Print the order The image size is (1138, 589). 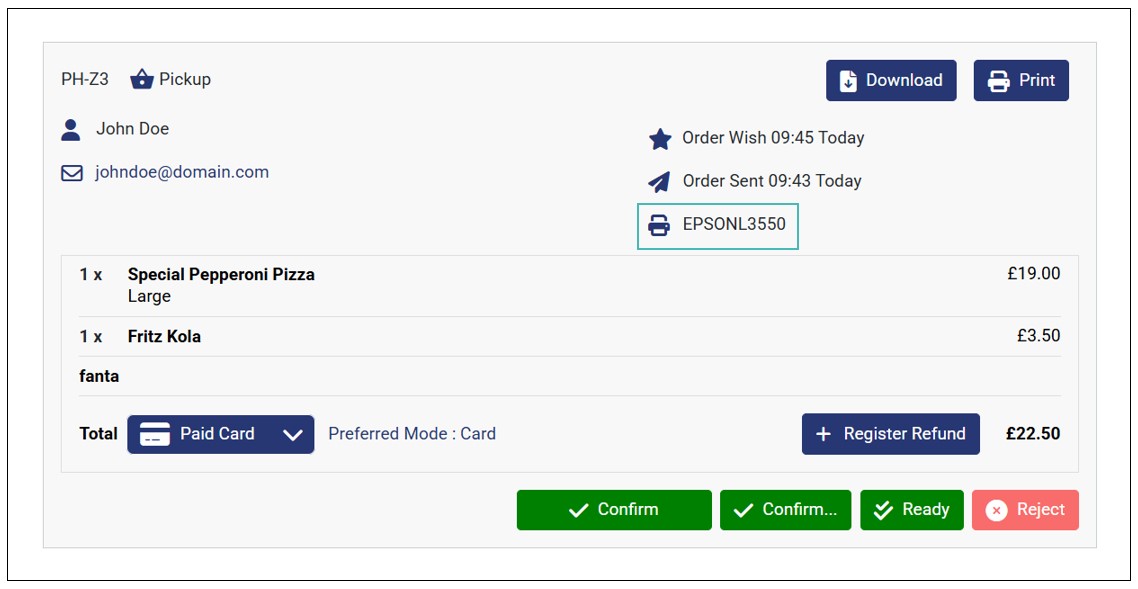tap(1021, 81)
